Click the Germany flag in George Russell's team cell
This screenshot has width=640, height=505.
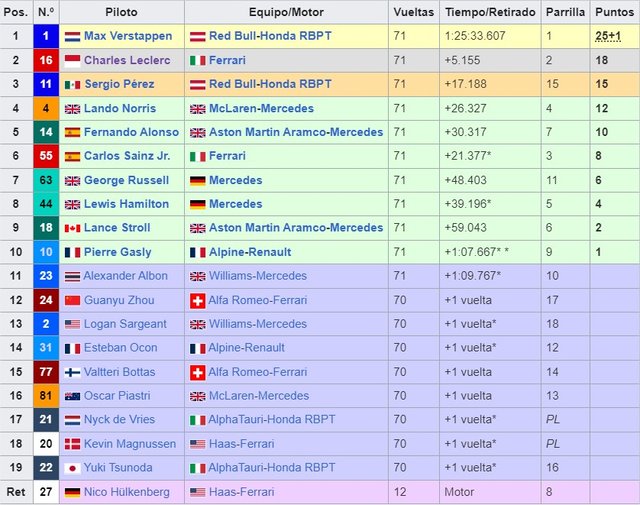(x=198, y=181)
